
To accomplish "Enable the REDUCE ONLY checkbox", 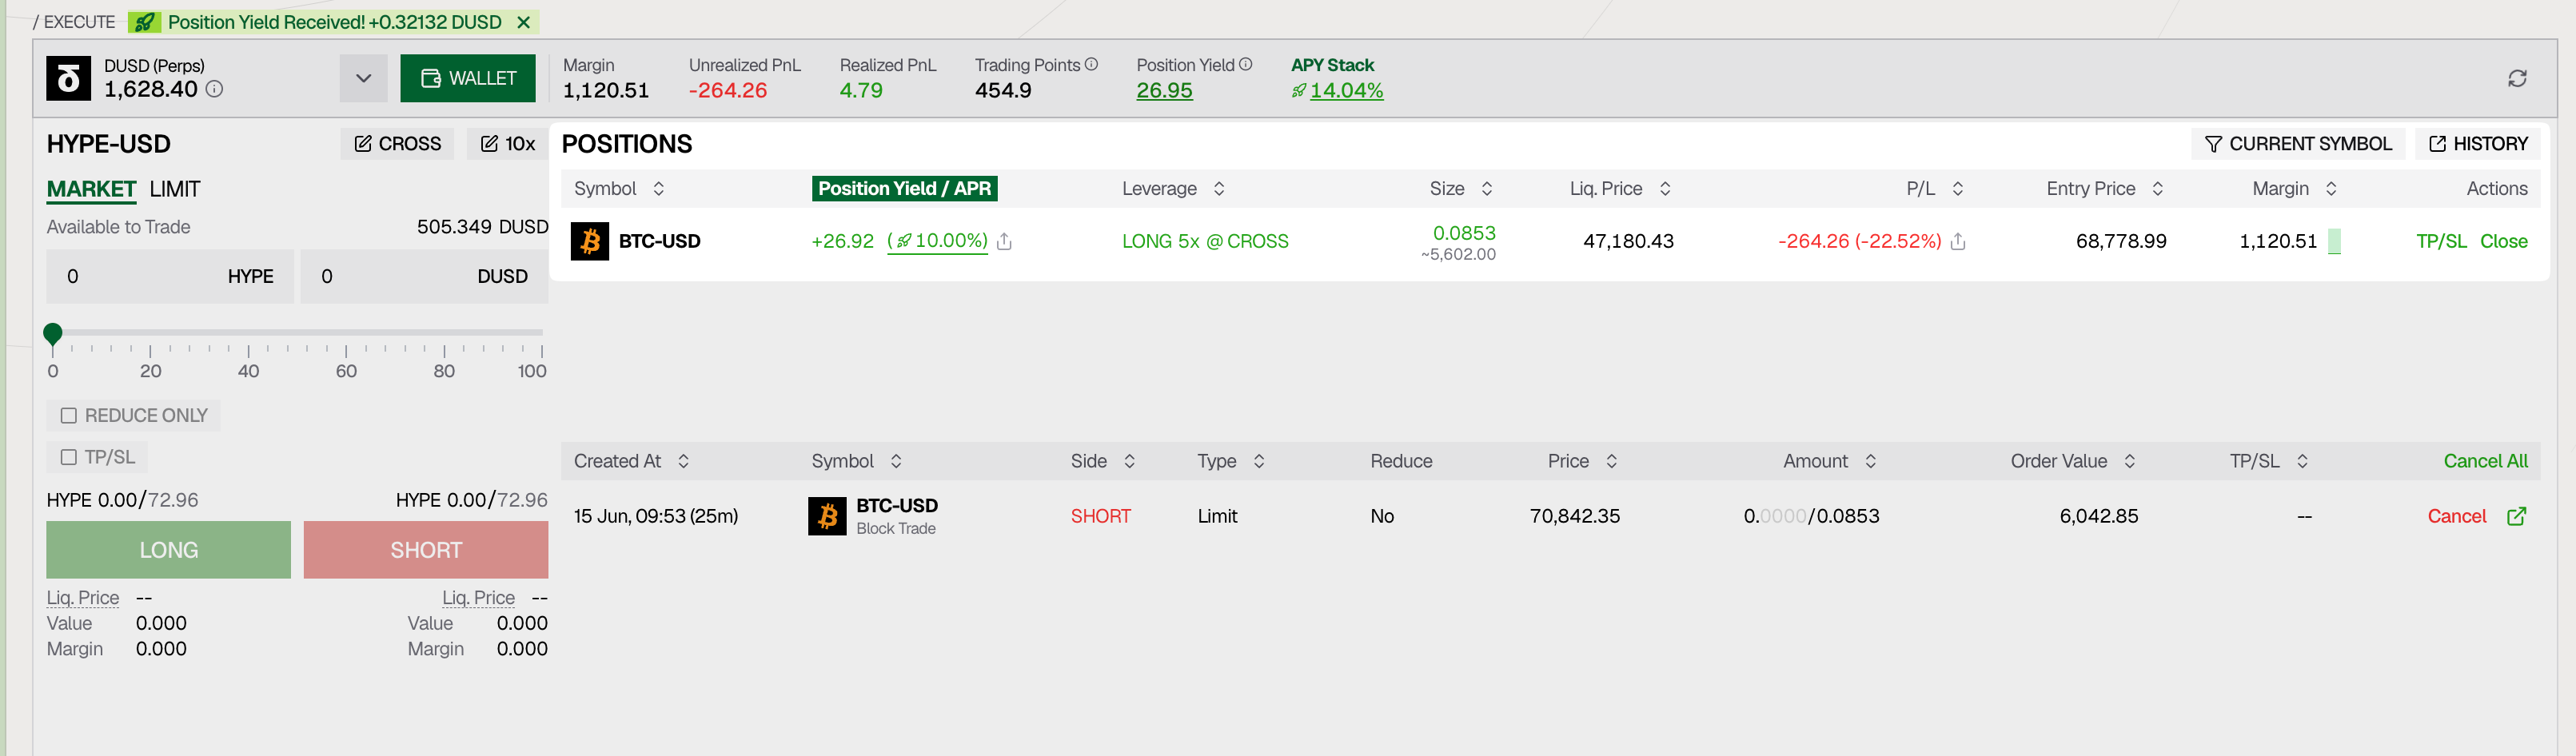I will [x=68, y=415].
